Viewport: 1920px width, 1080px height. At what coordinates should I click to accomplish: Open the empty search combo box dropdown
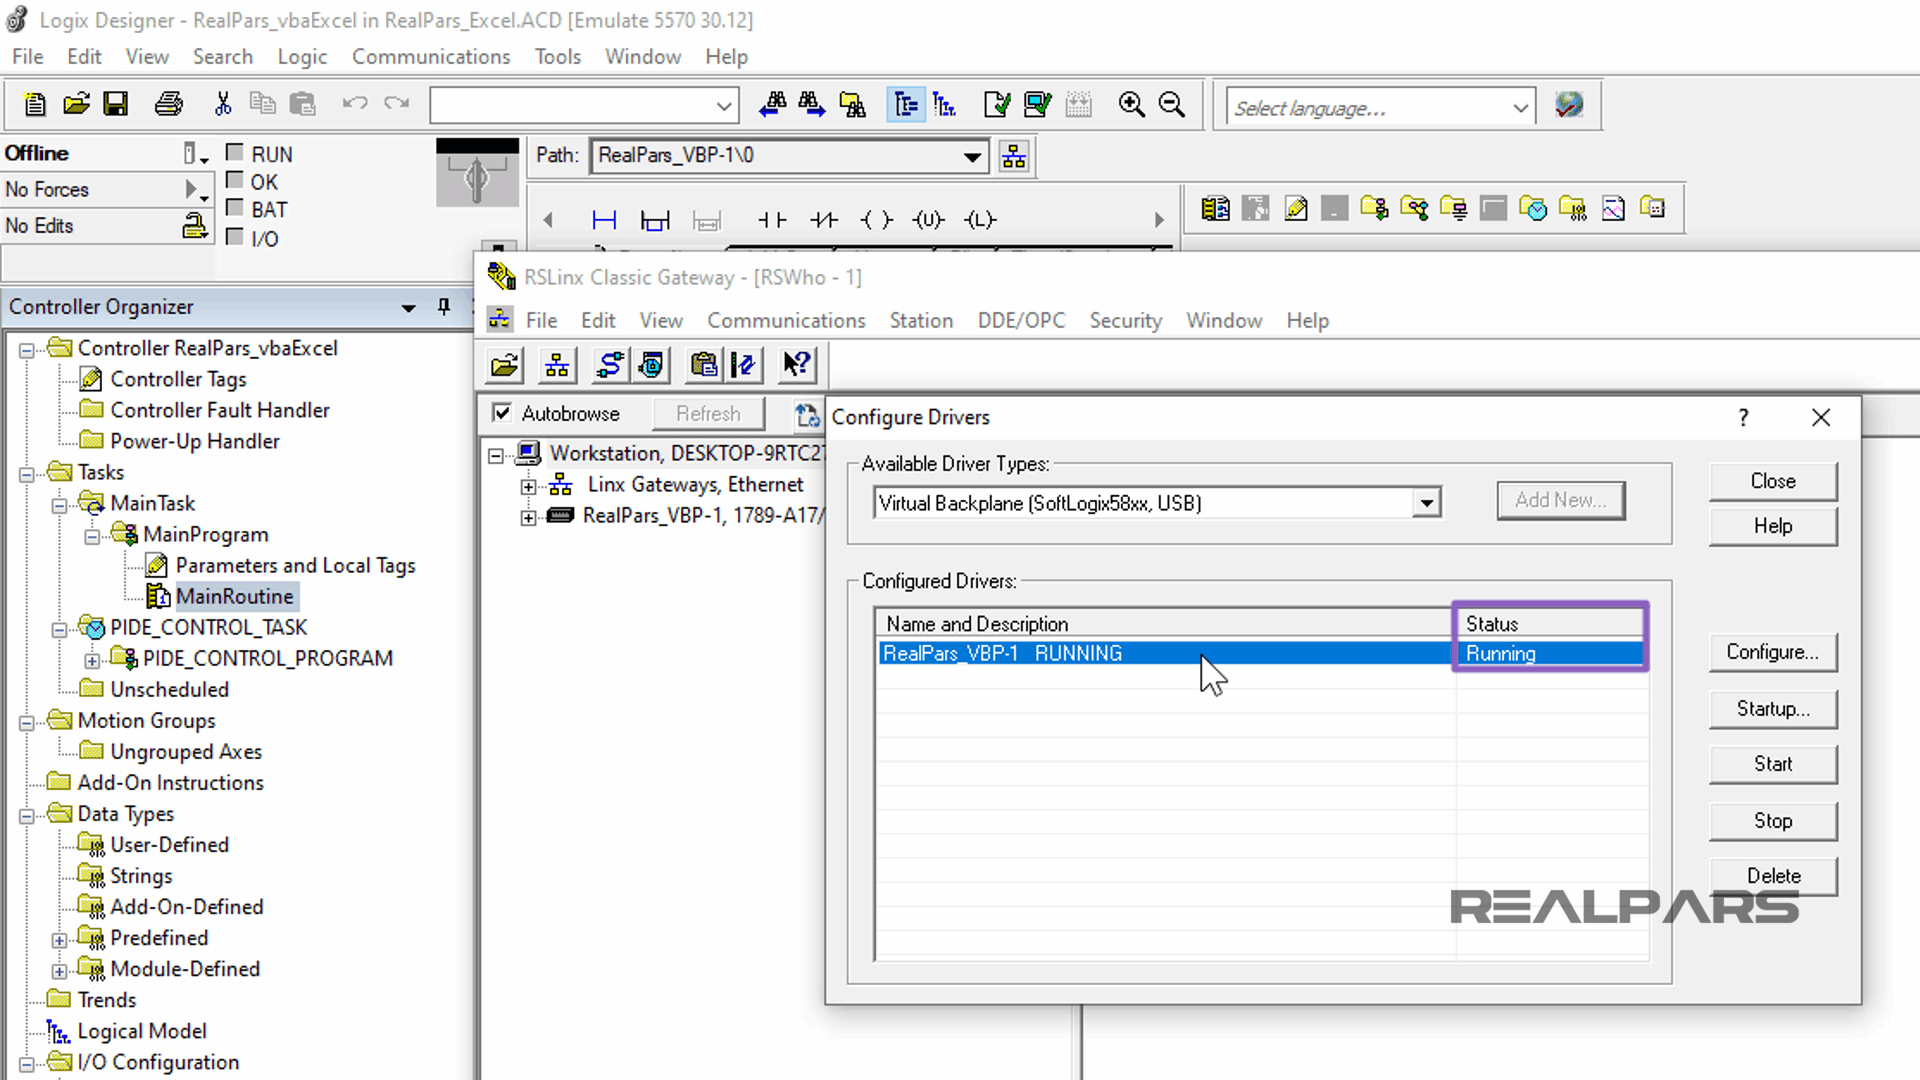724,105
